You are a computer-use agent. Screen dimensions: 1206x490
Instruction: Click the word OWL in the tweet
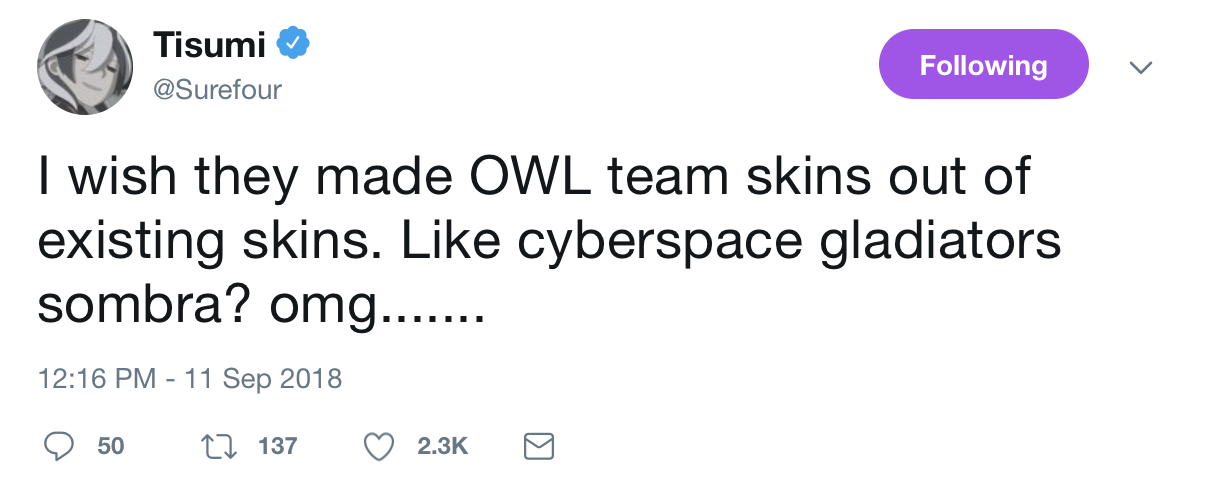coord(522,178)
